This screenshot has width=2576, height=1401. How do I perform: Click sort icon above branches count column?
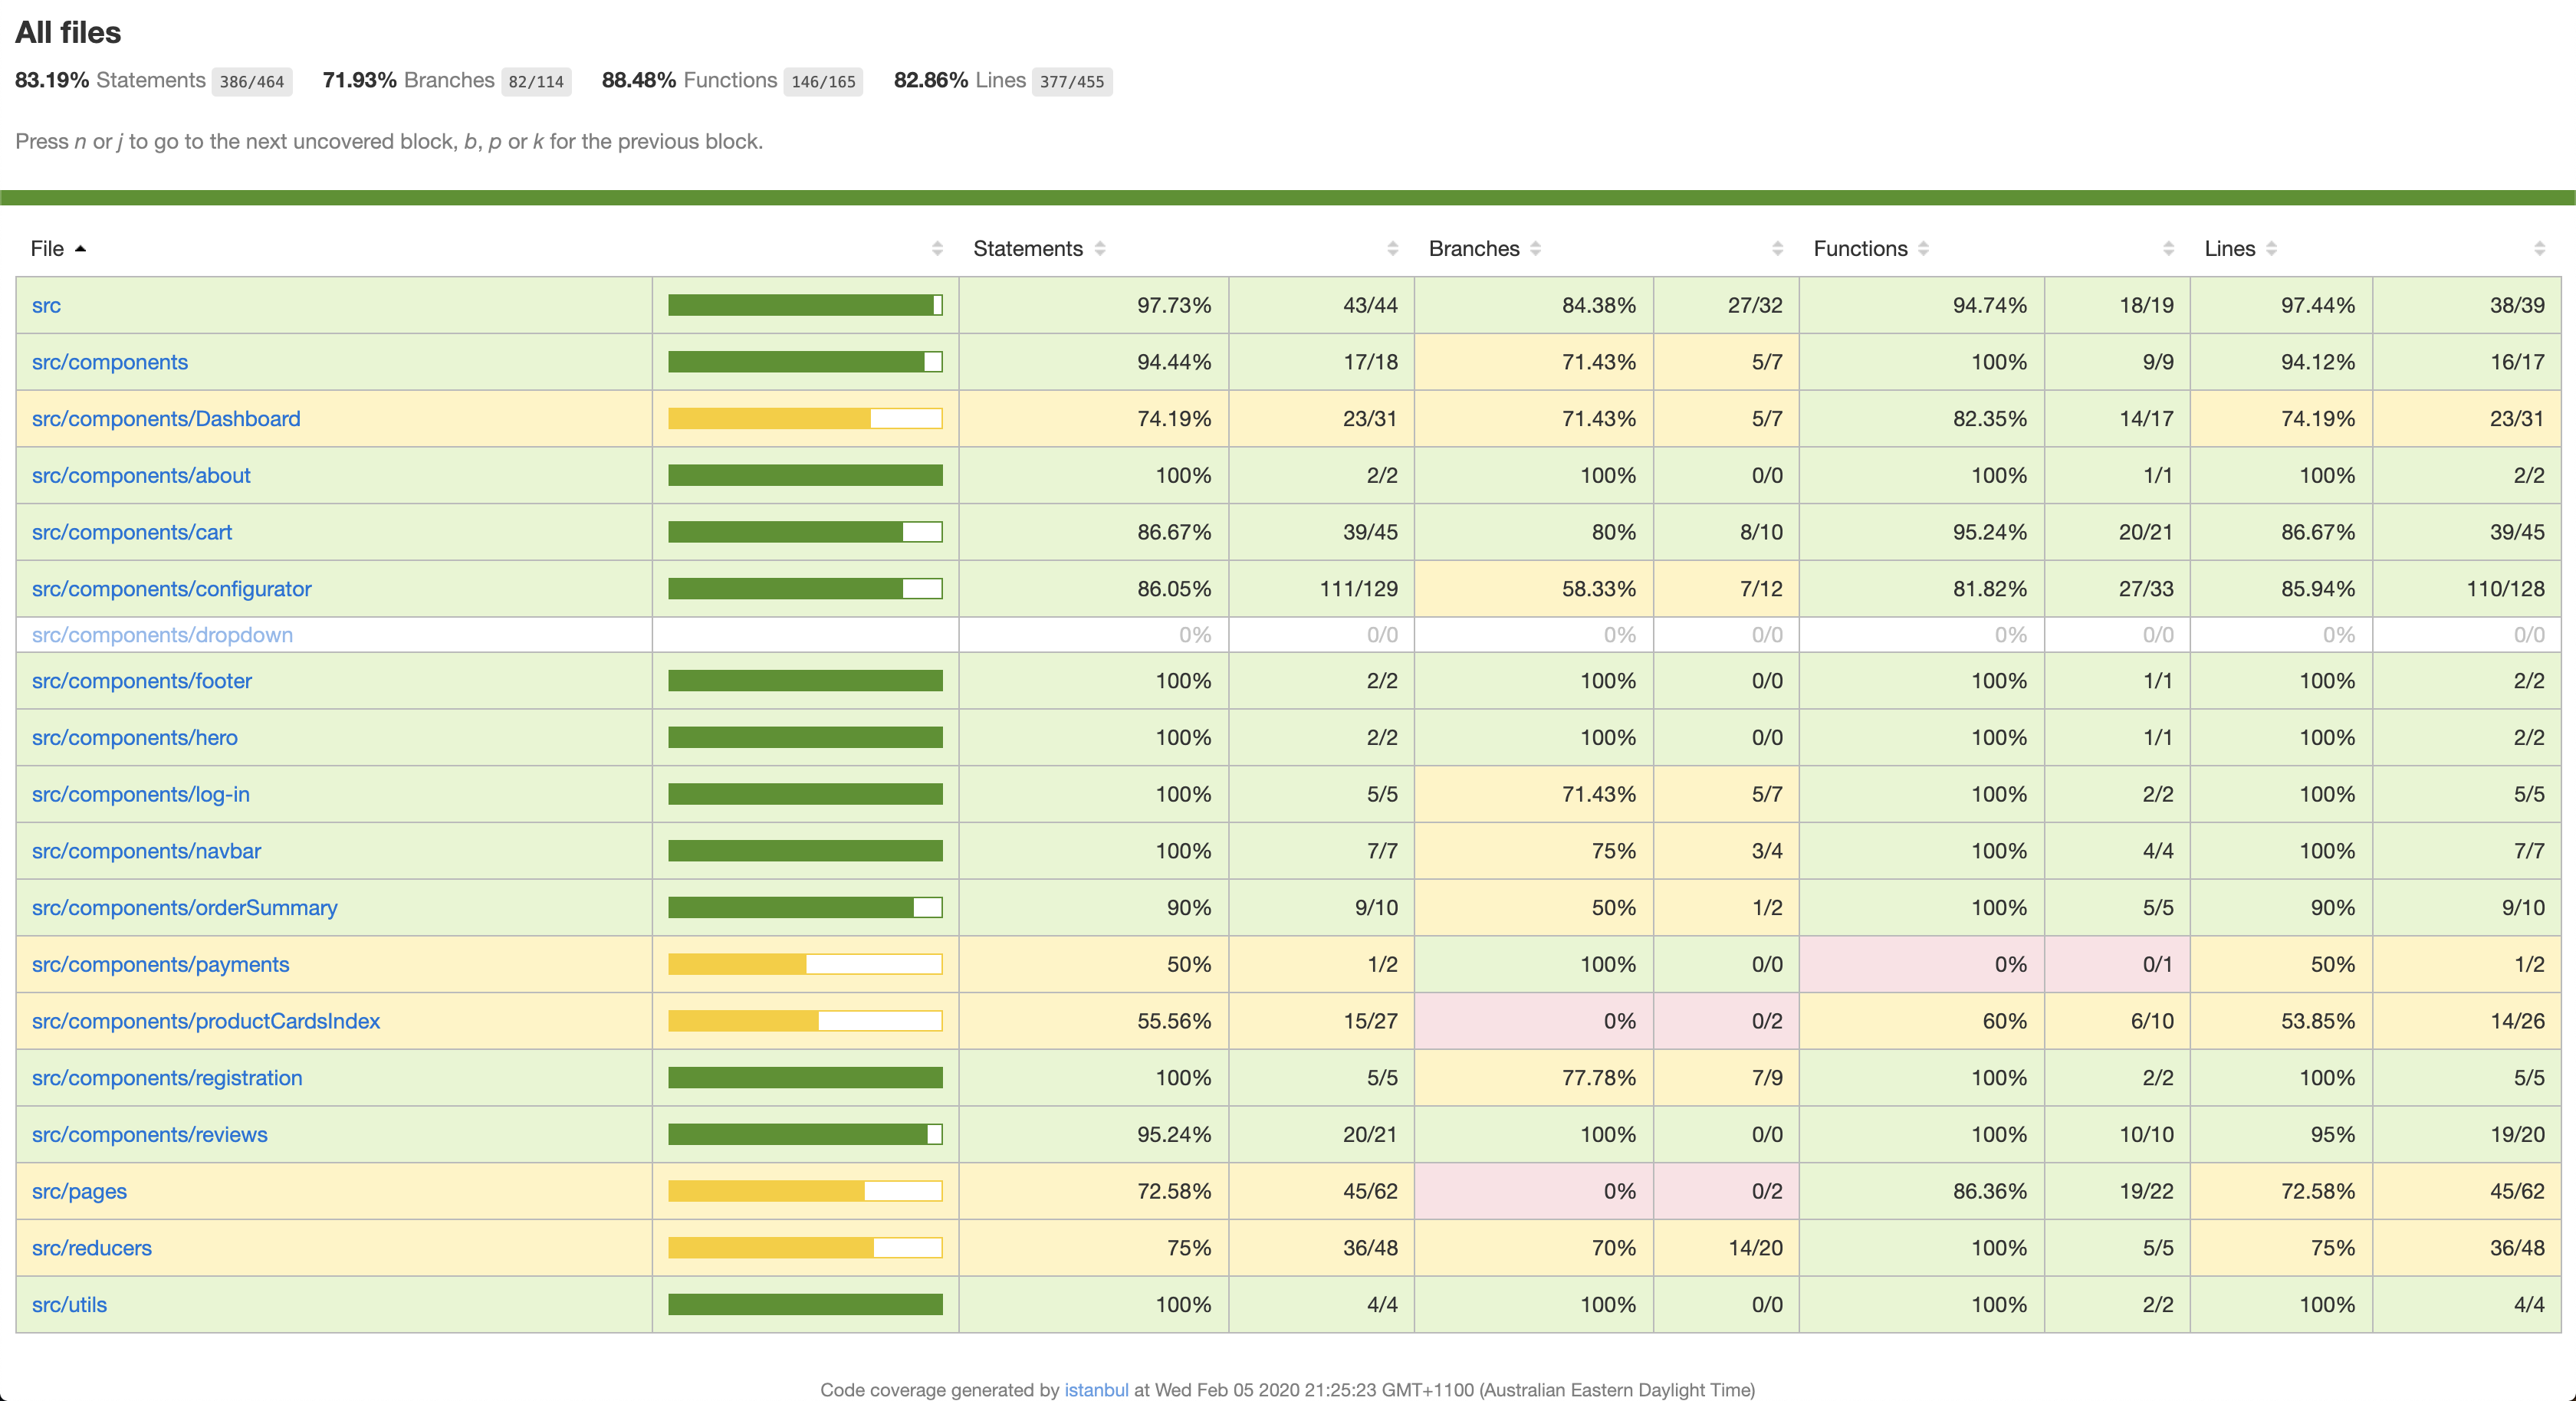tap(1777, 249)
